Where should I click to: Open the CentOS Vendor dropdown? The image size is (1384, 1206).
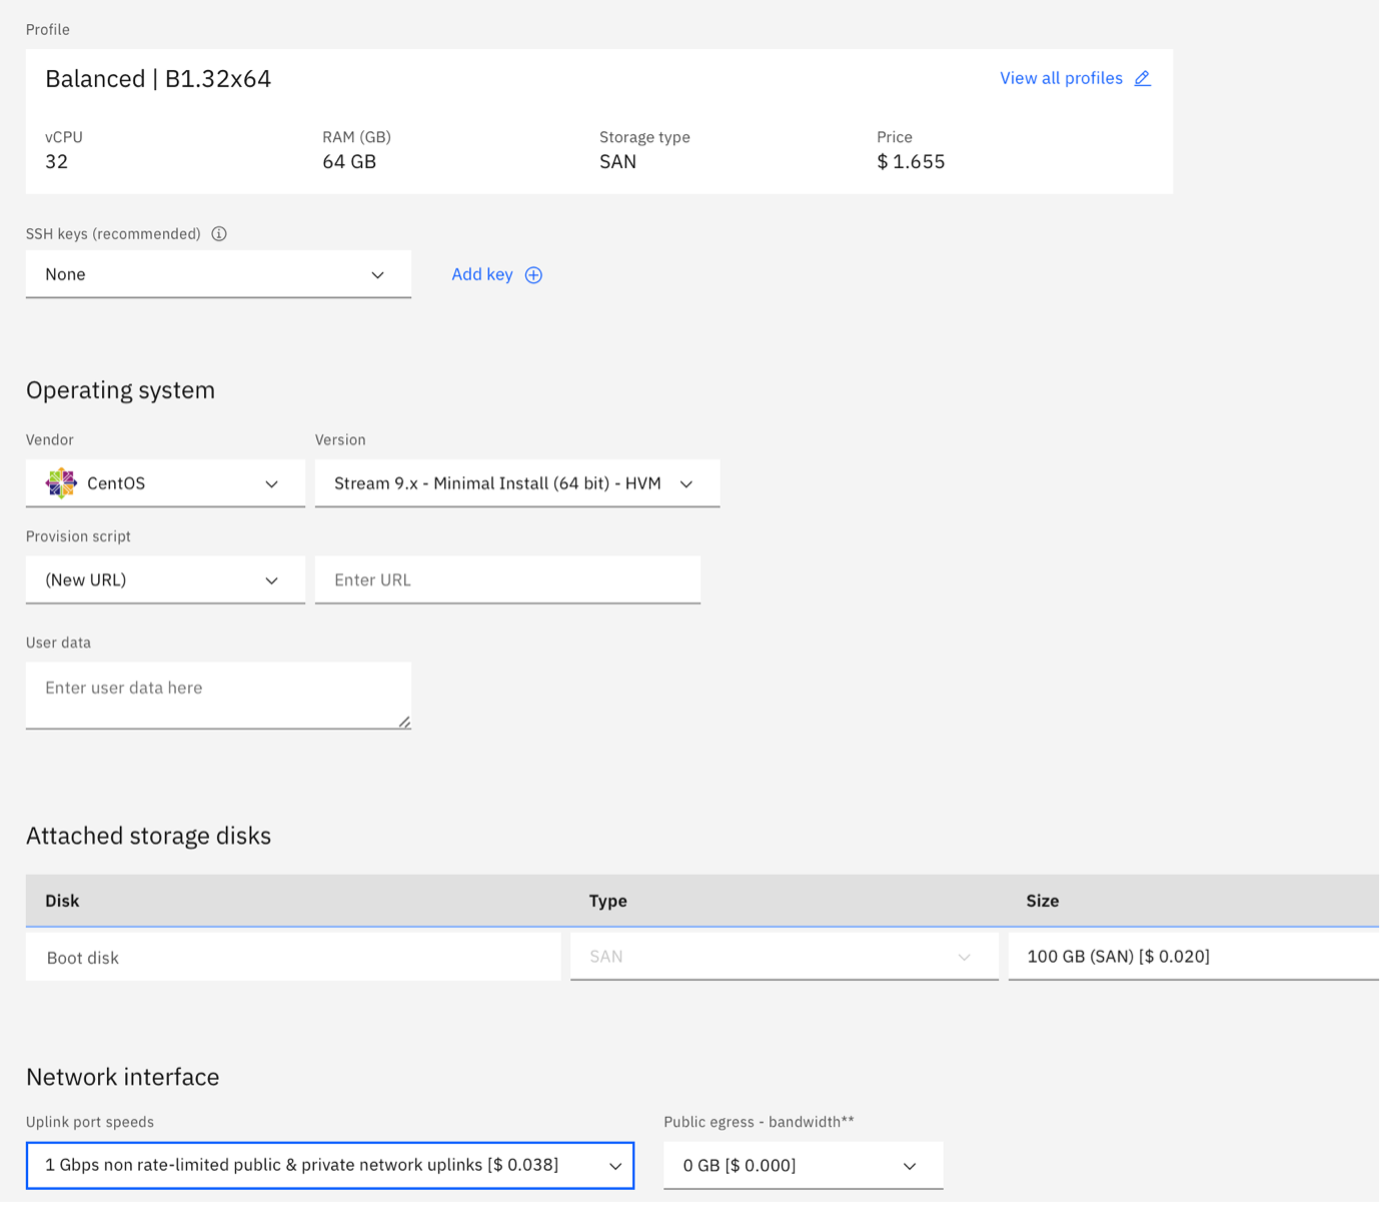click(x=165, y=484)
